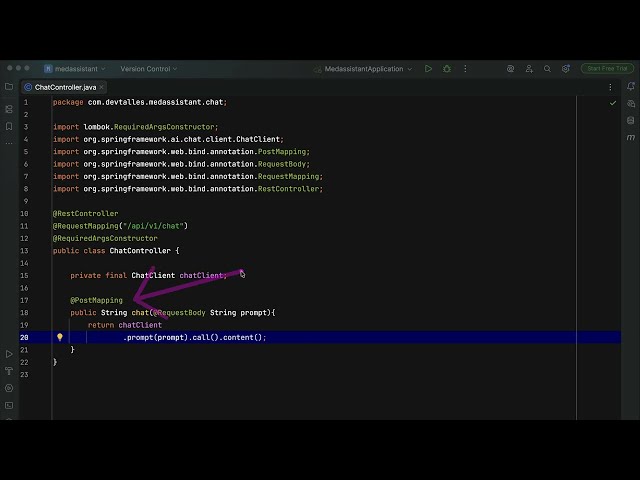Open Code With Me add-user icon

coord(529,69)
